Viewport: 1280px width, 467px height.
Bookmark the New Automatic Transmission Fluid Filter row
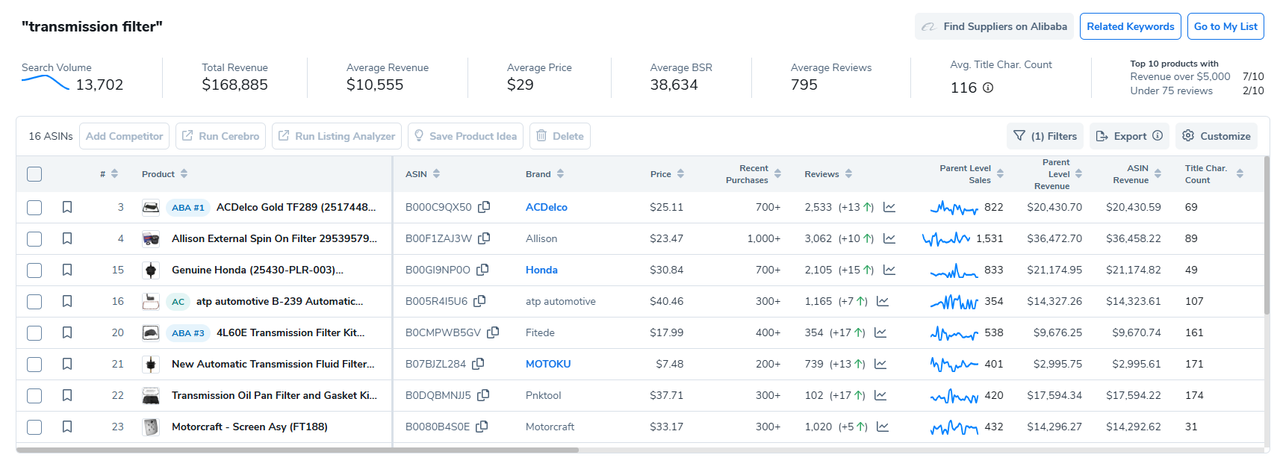pos(67,364)
